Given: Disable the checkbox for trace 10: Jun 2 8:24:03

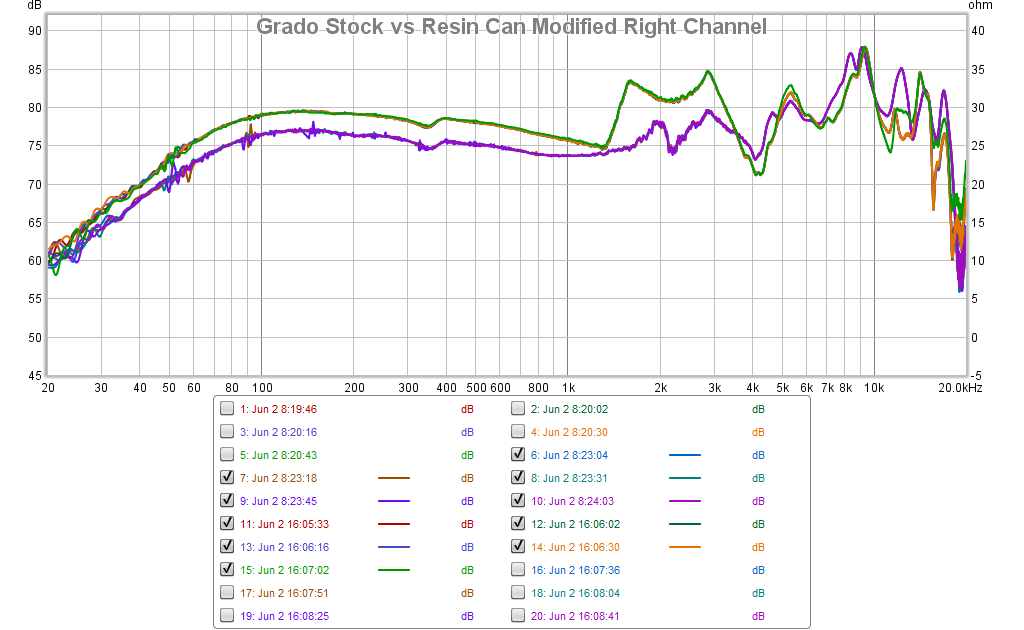Looking at the screenshot, I should pyautogui.click(x=518, y=500).
